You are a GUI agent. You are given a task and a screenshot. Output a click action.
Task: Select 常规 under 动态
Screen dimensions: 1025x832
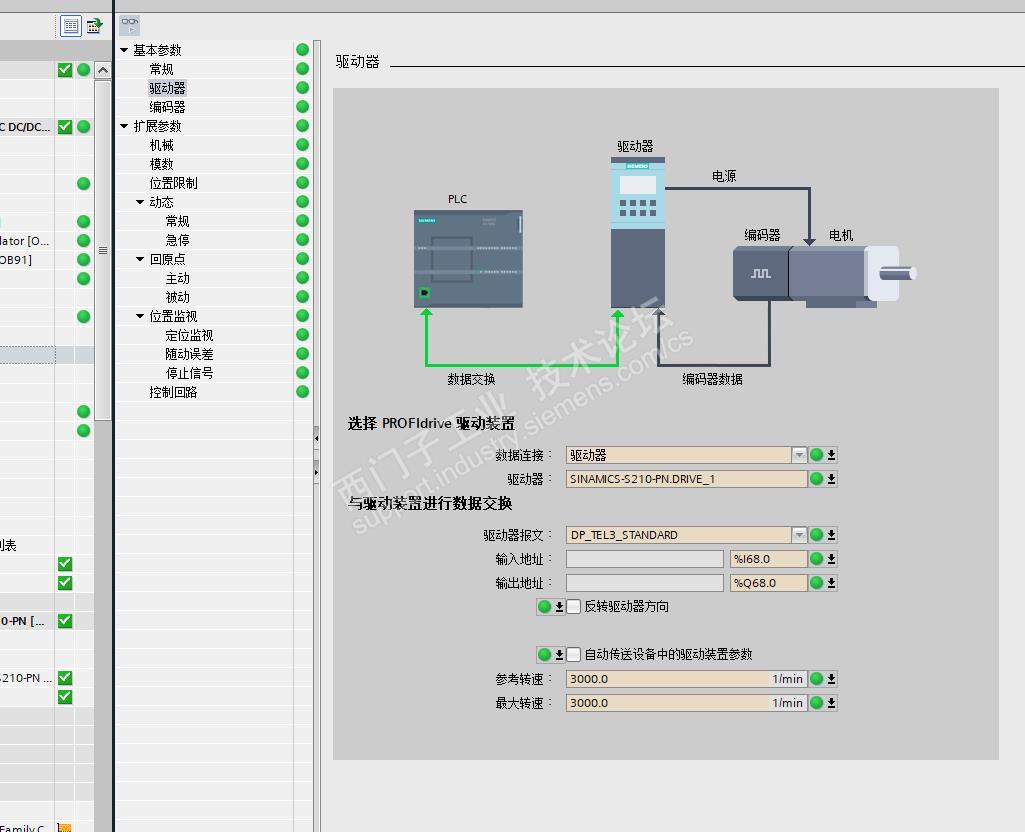coord(177,221)
